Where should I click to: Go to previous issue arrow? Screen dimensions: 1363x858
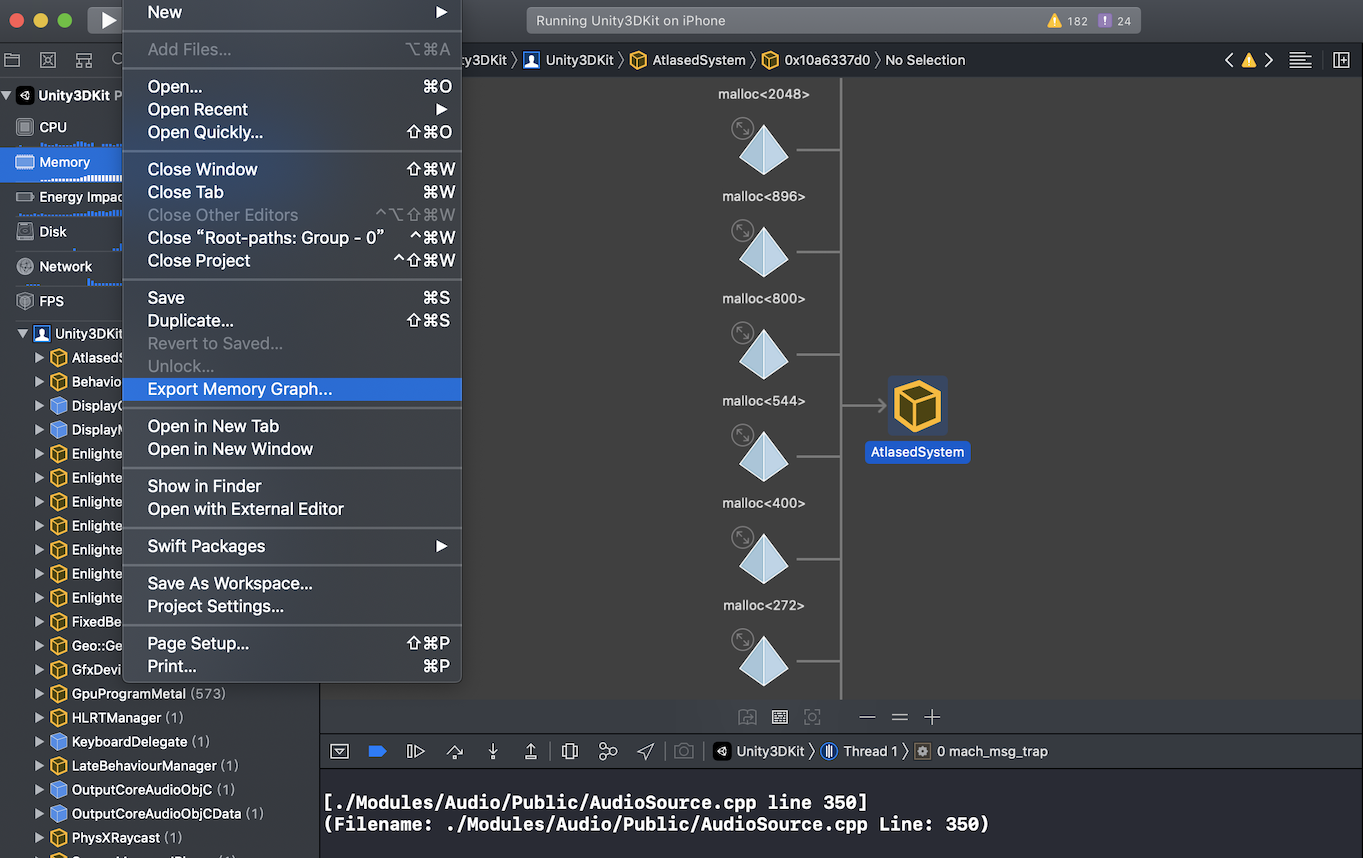click(x=1229, y=60)
